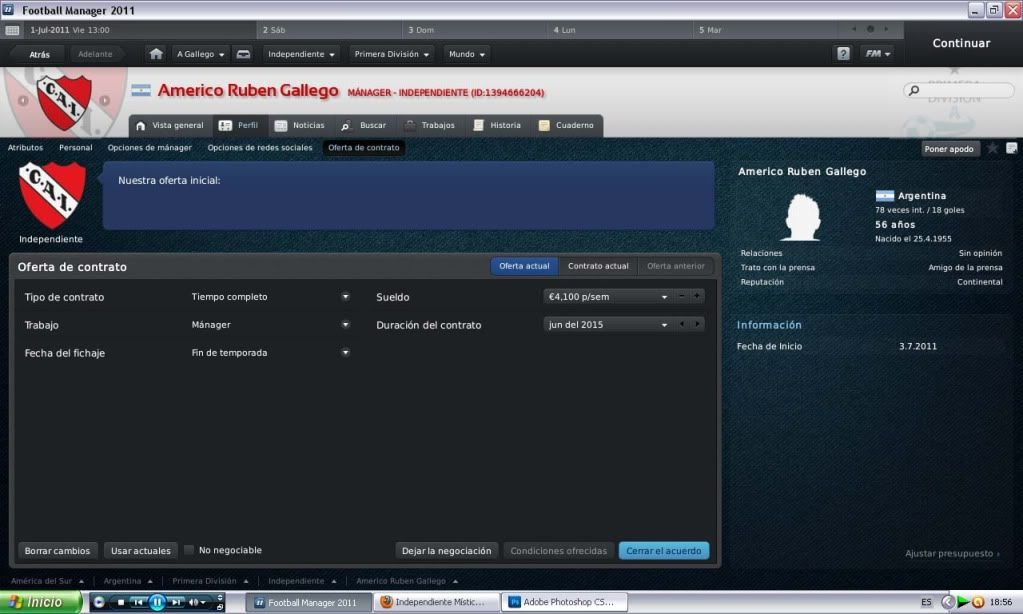Open the calendar icon beside the date
This screenshot has width=1023, height=614.
click(12, 30)
